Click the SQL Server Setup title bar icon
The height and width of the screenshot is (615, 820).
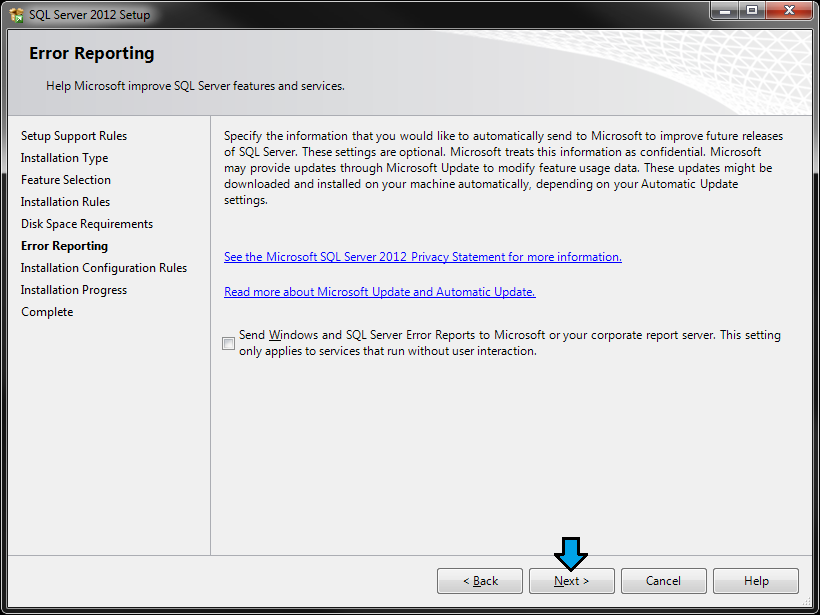pyautogui.click(x=16, y=15)
